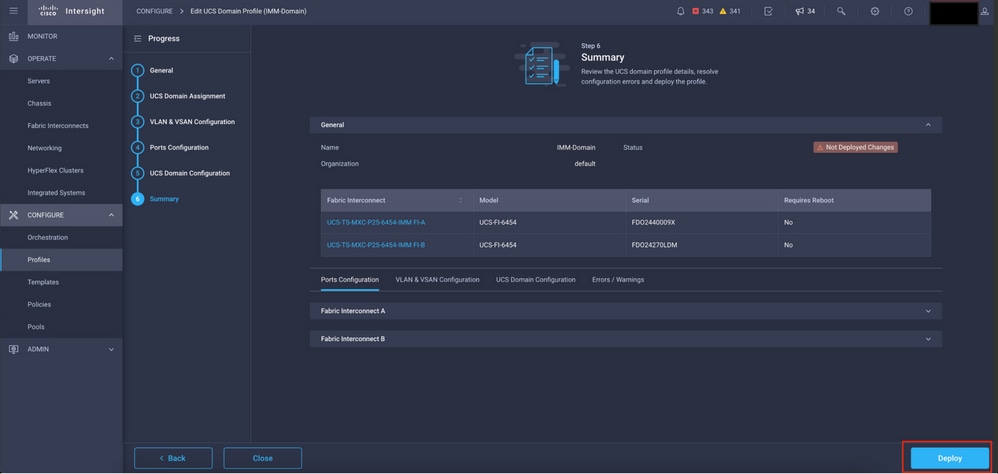Viewport: 998px width, 474px height.
Task: Click the Admin icon in sidebar
Action: (x=13, y=349)
